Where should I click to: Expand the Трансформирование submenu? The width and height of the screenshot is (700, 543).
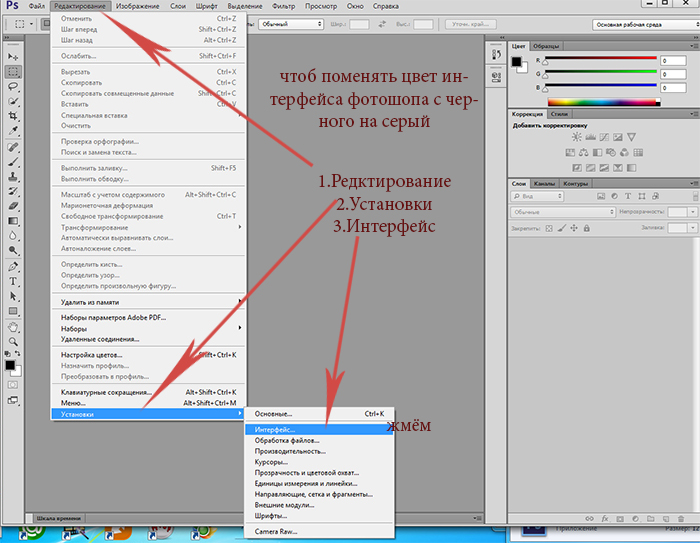[x=149, y=227]
